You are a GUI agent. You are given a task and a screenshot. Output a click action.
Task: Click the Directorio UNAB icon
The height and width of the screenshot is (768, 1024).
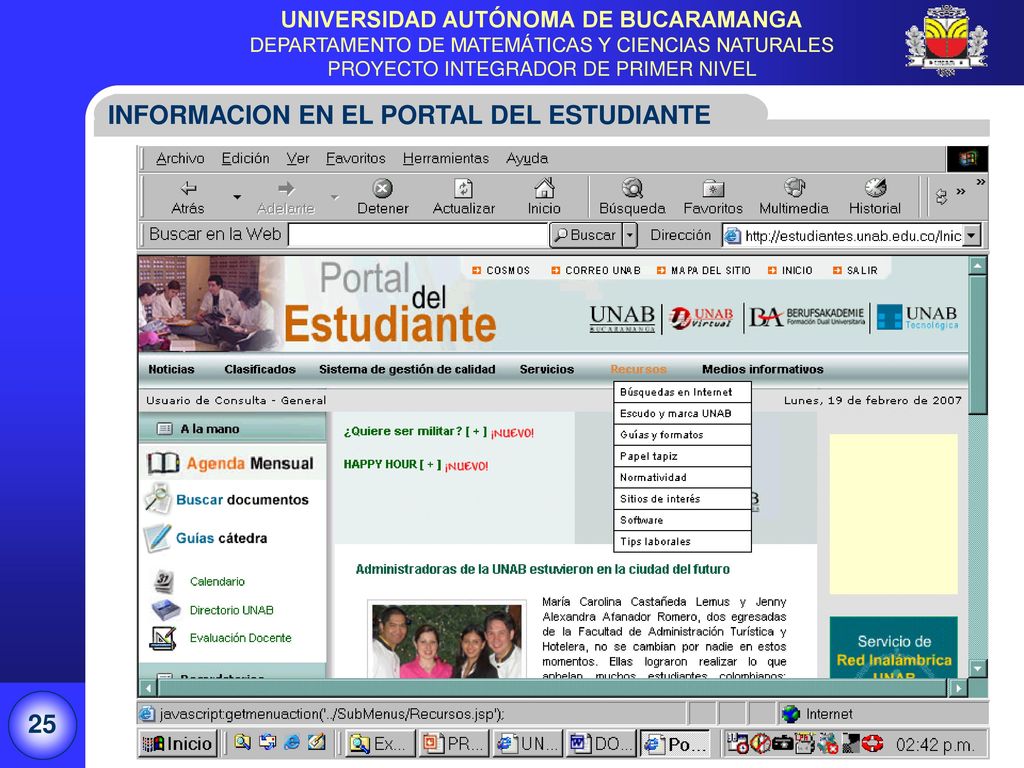pyautogui.click(x=166, y=610)
